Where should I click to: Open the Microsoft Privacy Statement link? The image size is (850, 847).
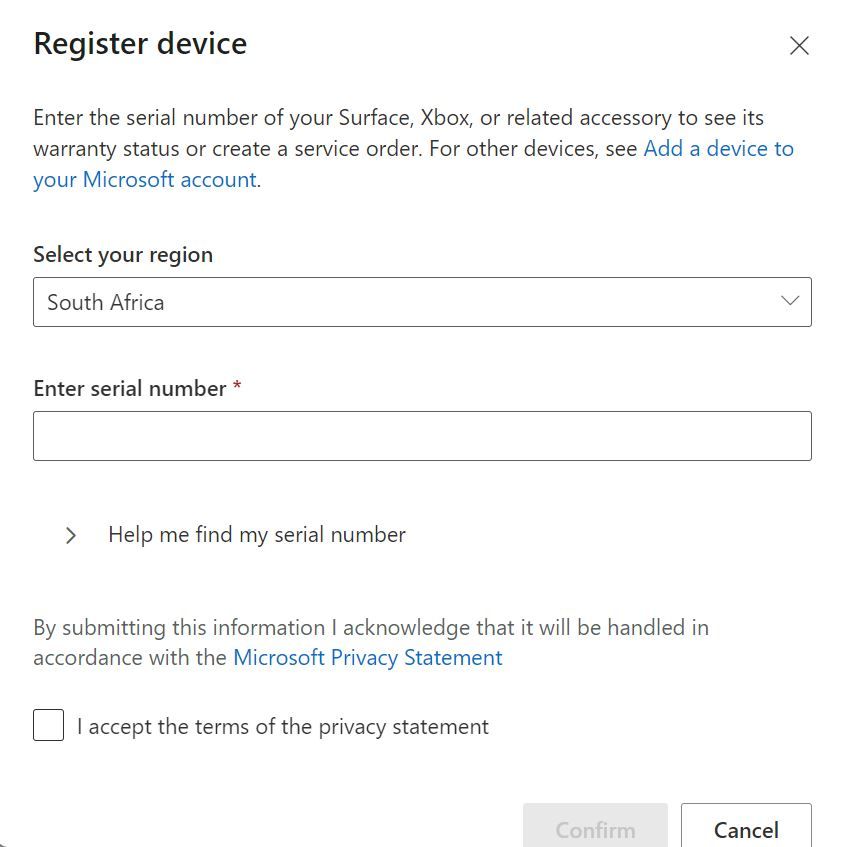pyautogui.click(x=366, y=657)
